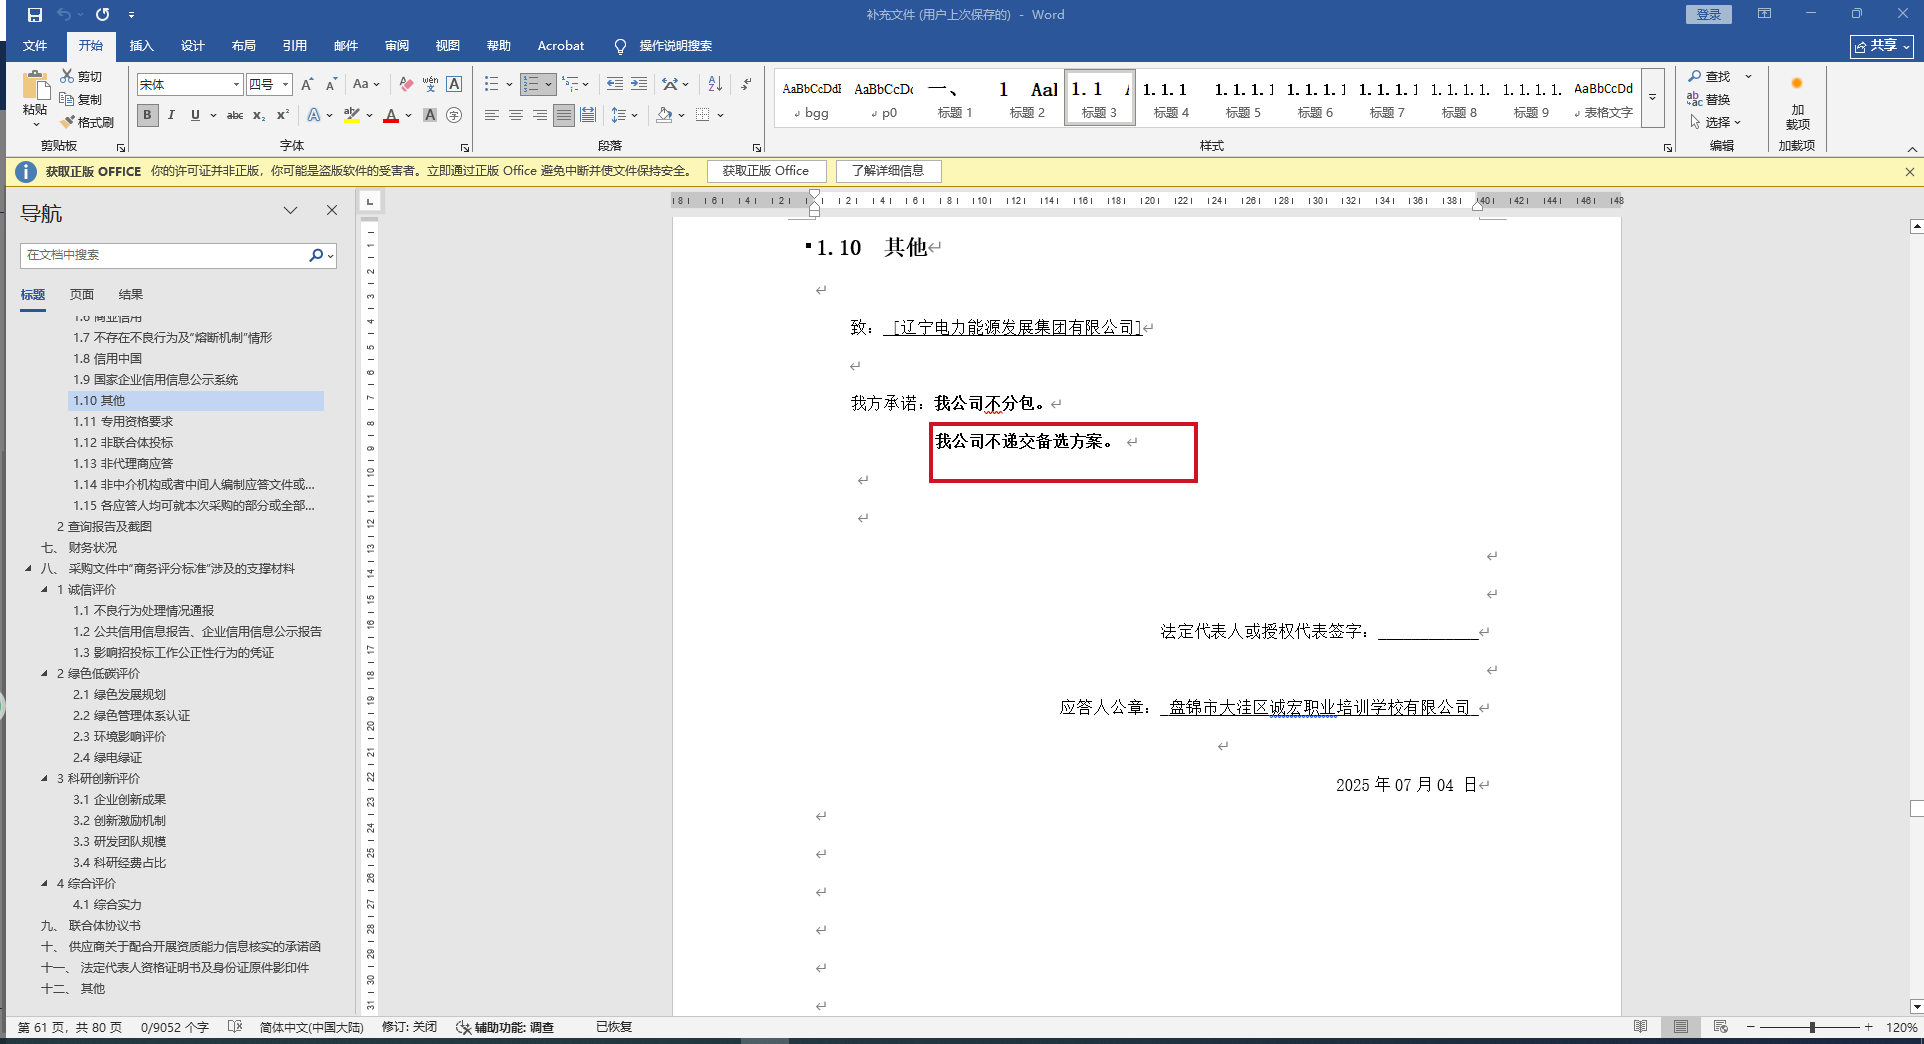Click the 了解详细信息 button
1924x1044 pixels.
click(888, 171)
